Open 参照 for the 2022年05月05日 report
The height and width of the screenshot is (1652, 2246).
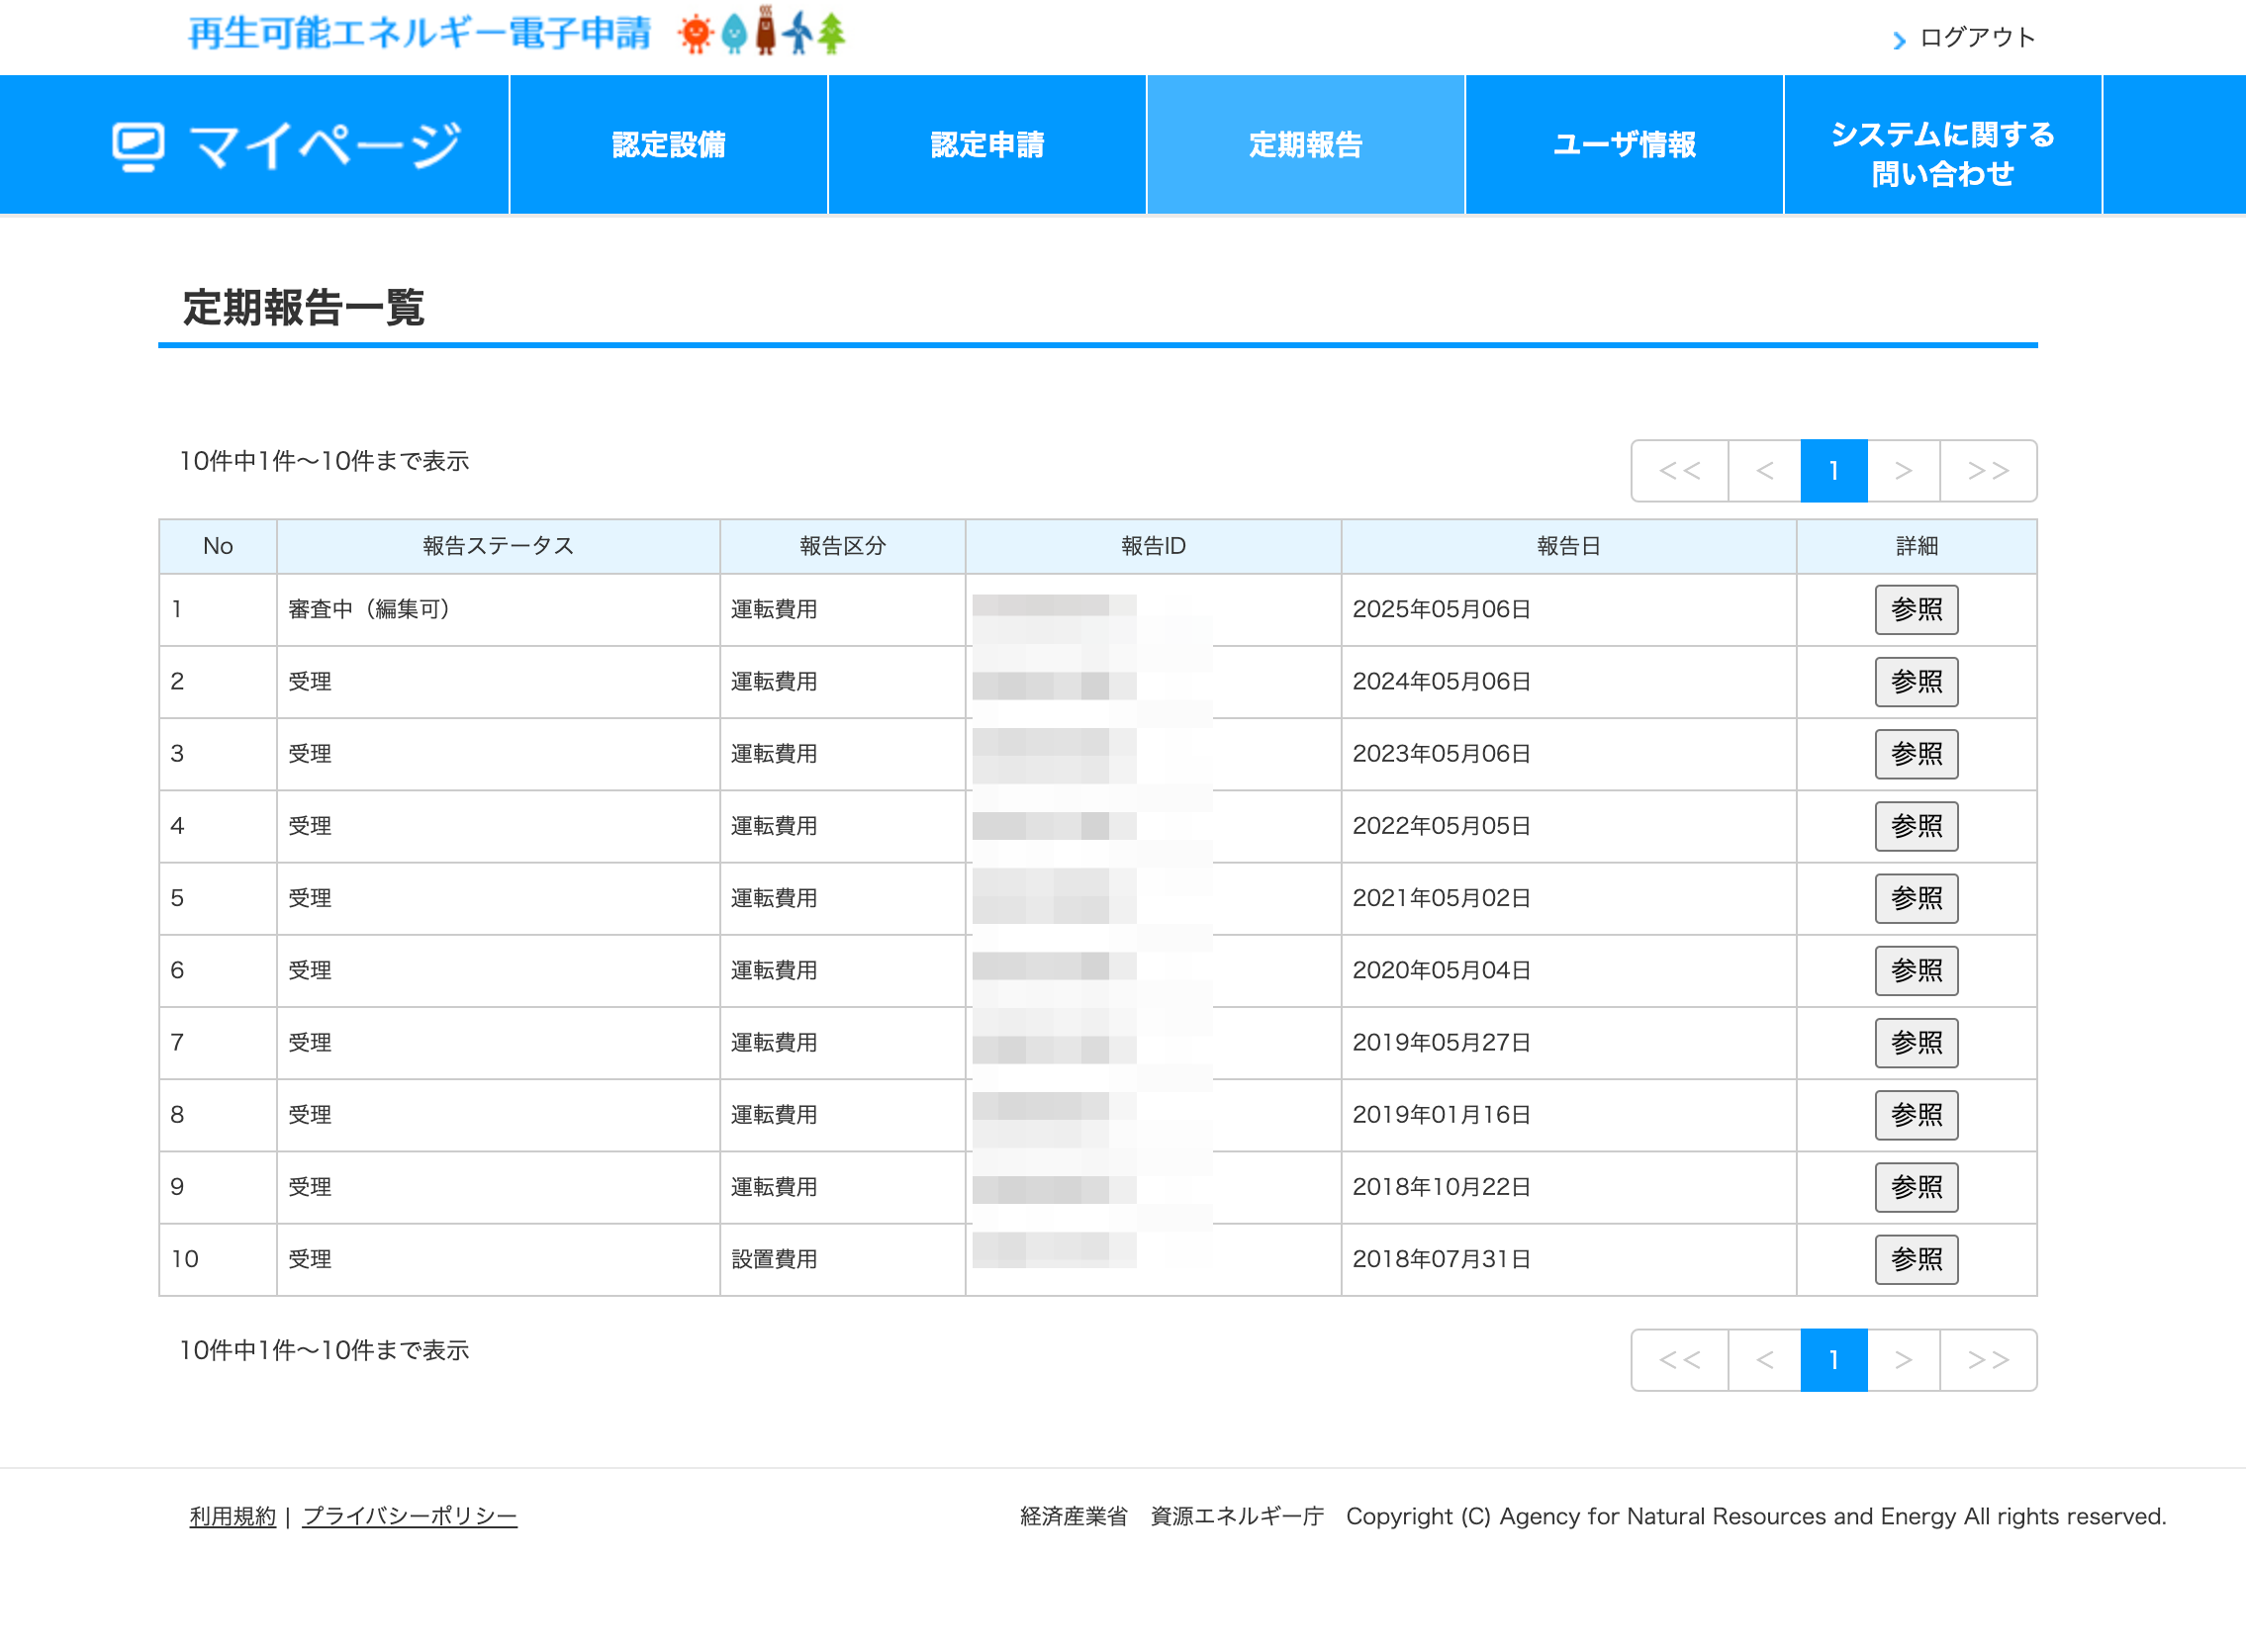point(1916,826)
